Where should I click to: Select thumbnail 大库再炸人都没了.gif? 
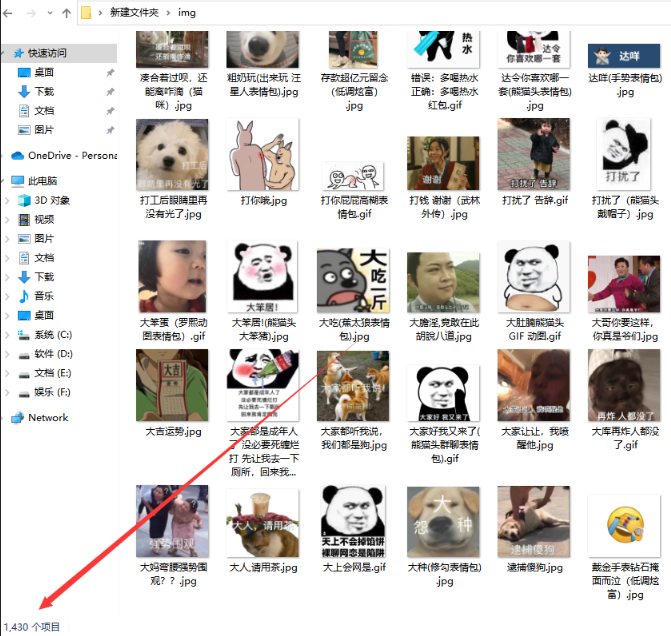click(x=624, y=385)
